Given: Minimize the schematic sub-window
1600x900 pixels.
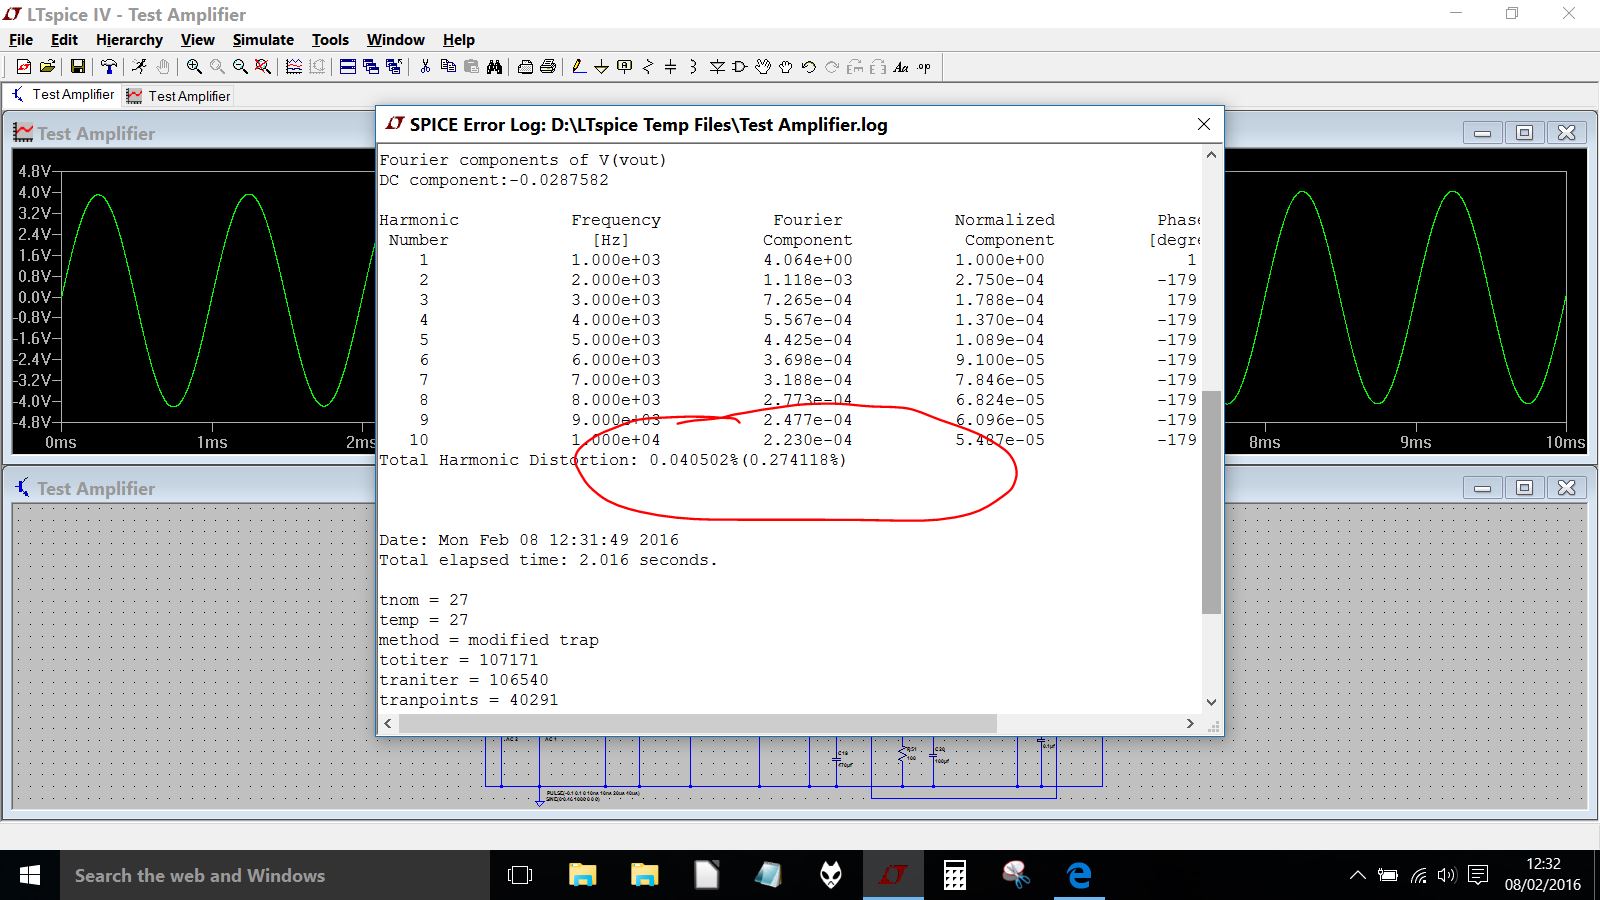Looking at the screenshot, I should click(1482, 488).
